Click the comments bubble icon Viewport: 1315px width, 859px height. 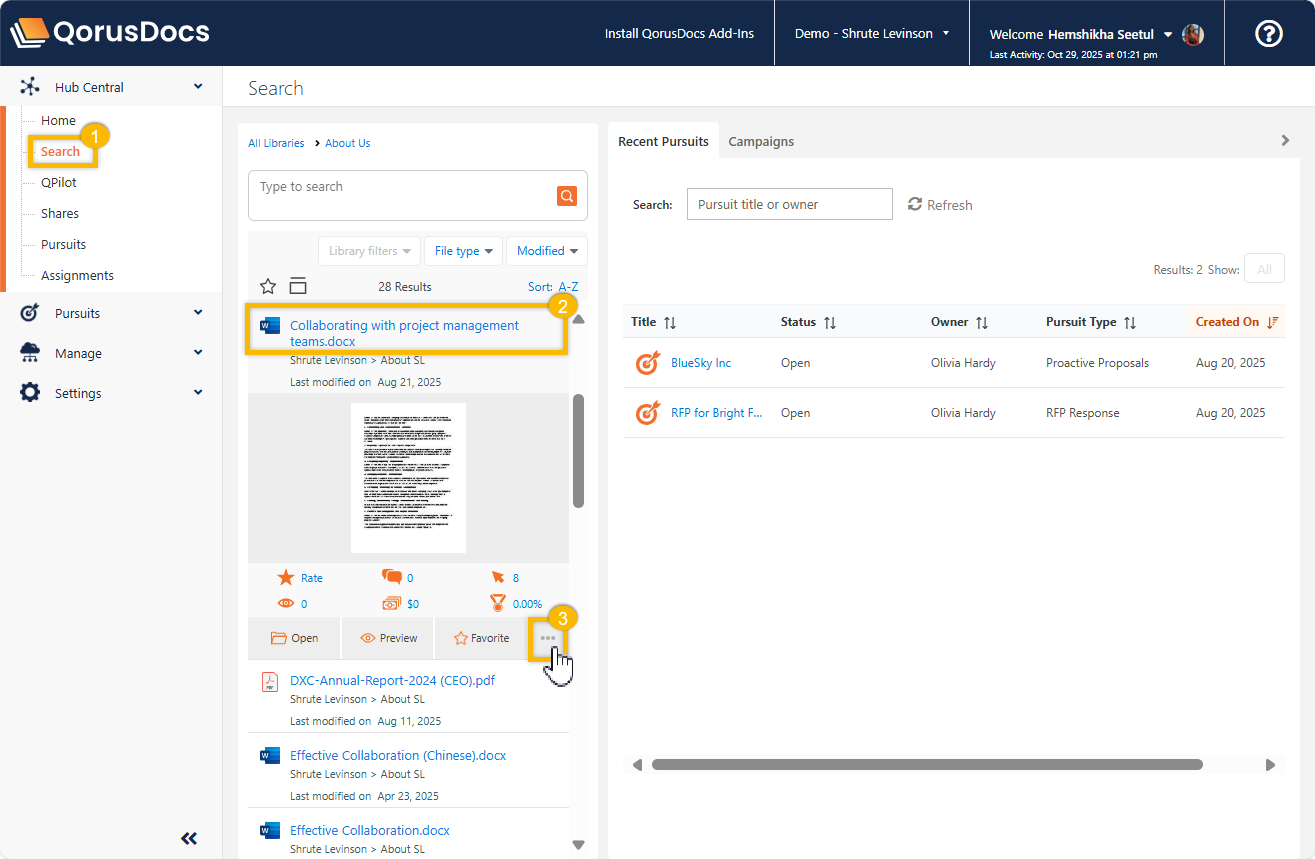[x=391, y=577]
